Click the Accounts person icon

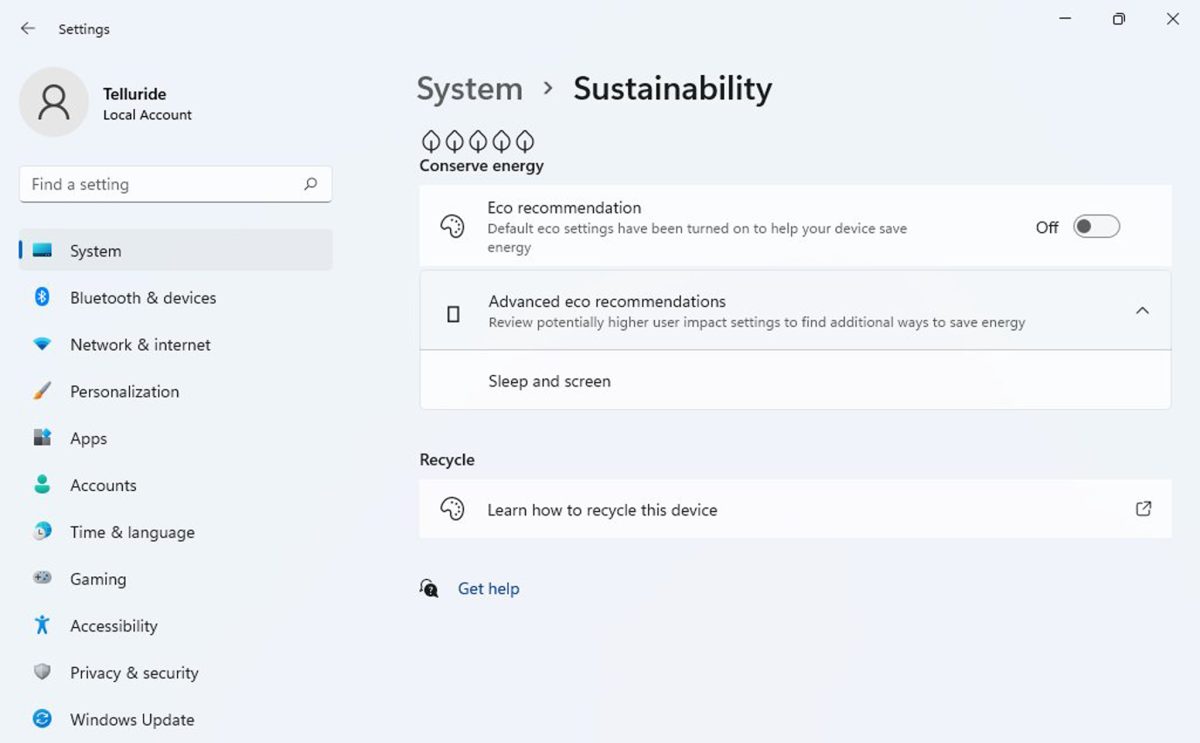[x=42, y=485]
